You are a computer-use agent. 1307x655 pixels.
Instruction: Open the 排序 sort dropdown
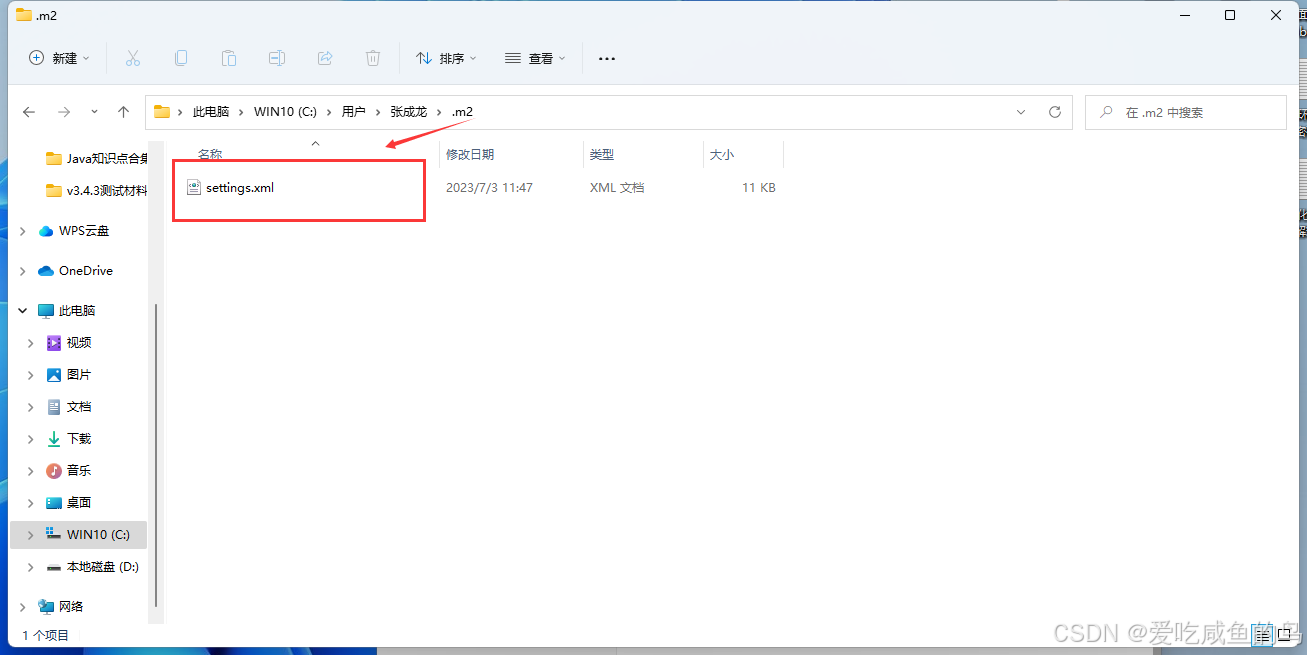(x=446, y=58)
